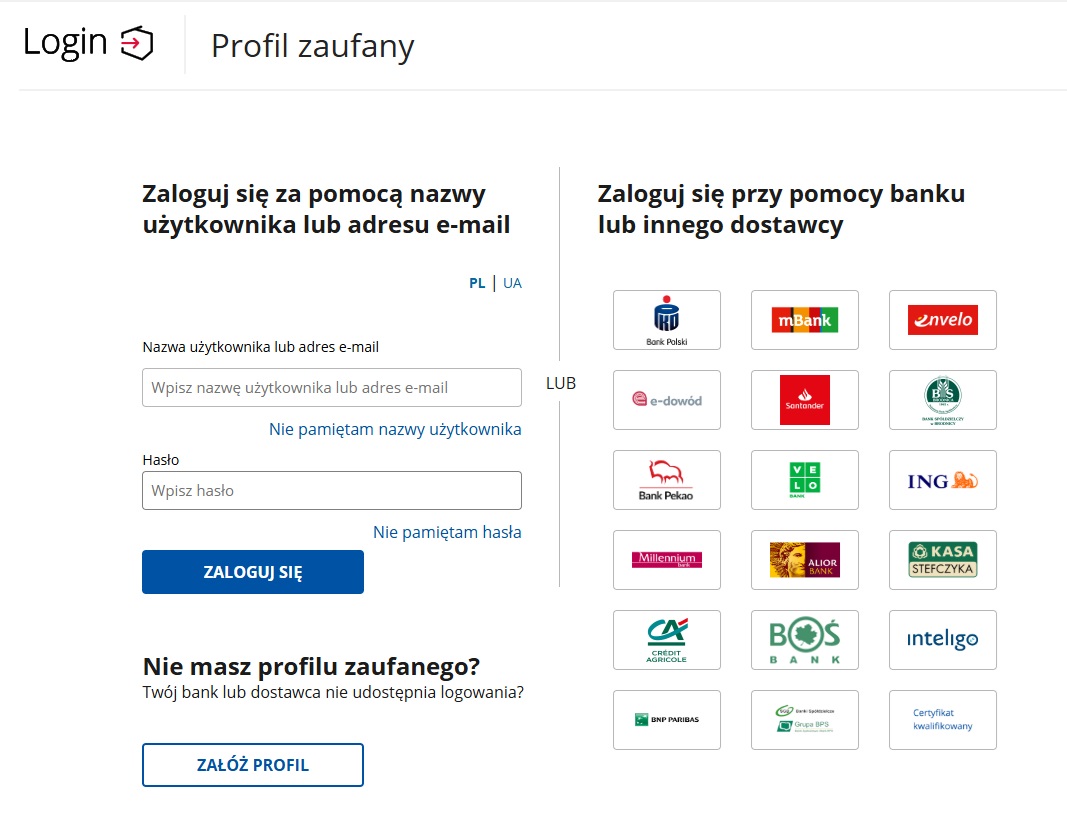
Task: Choose VeloBank as provider
Action: click(x=804, y=480)
